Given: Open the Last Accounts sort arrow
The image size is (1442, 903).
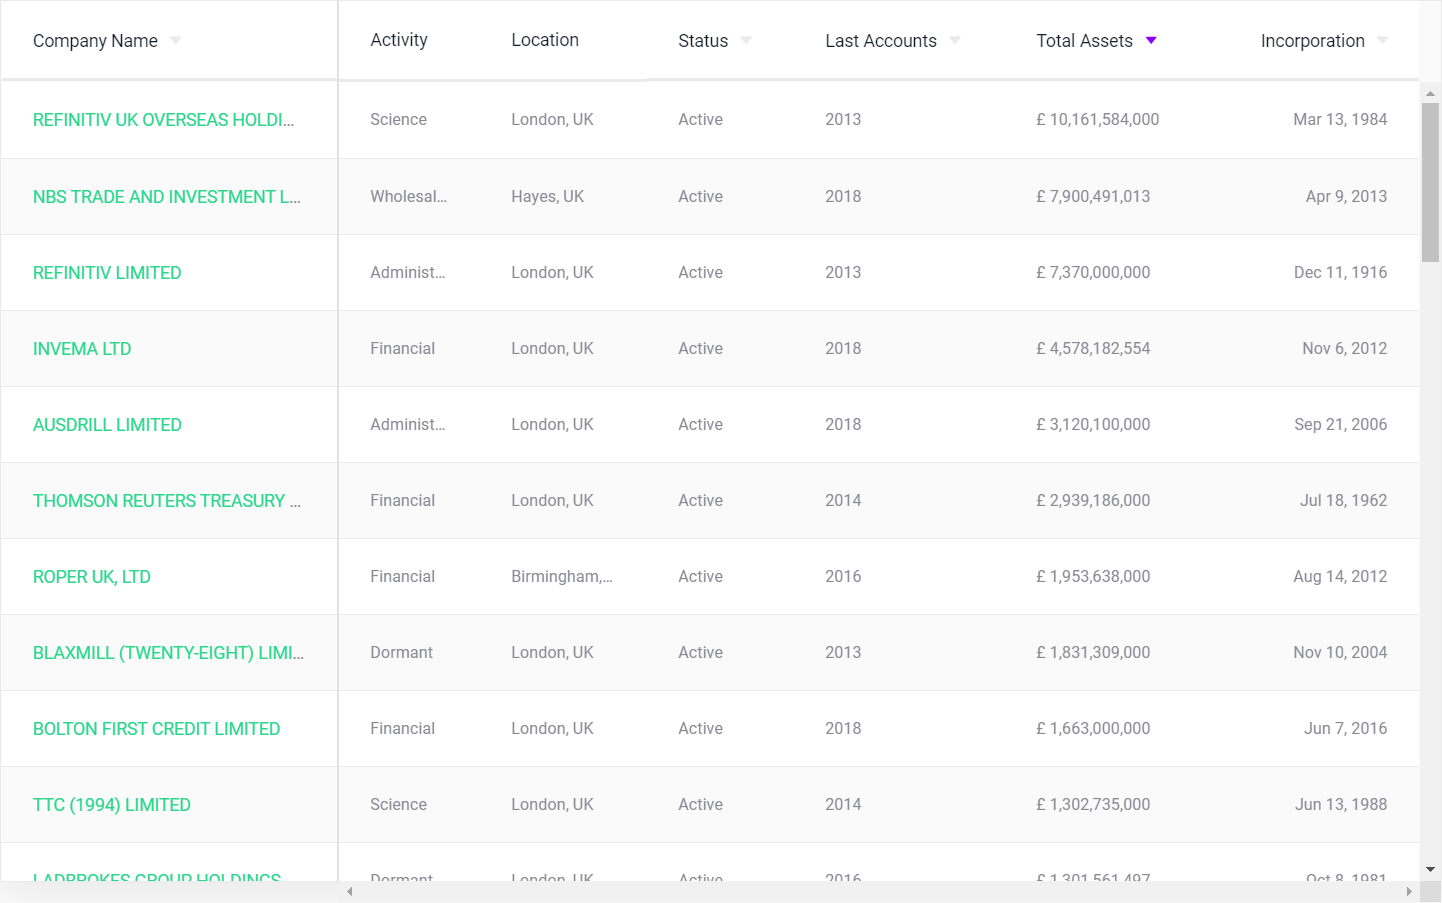Looking at the screenshot, I should pos(955,41).
